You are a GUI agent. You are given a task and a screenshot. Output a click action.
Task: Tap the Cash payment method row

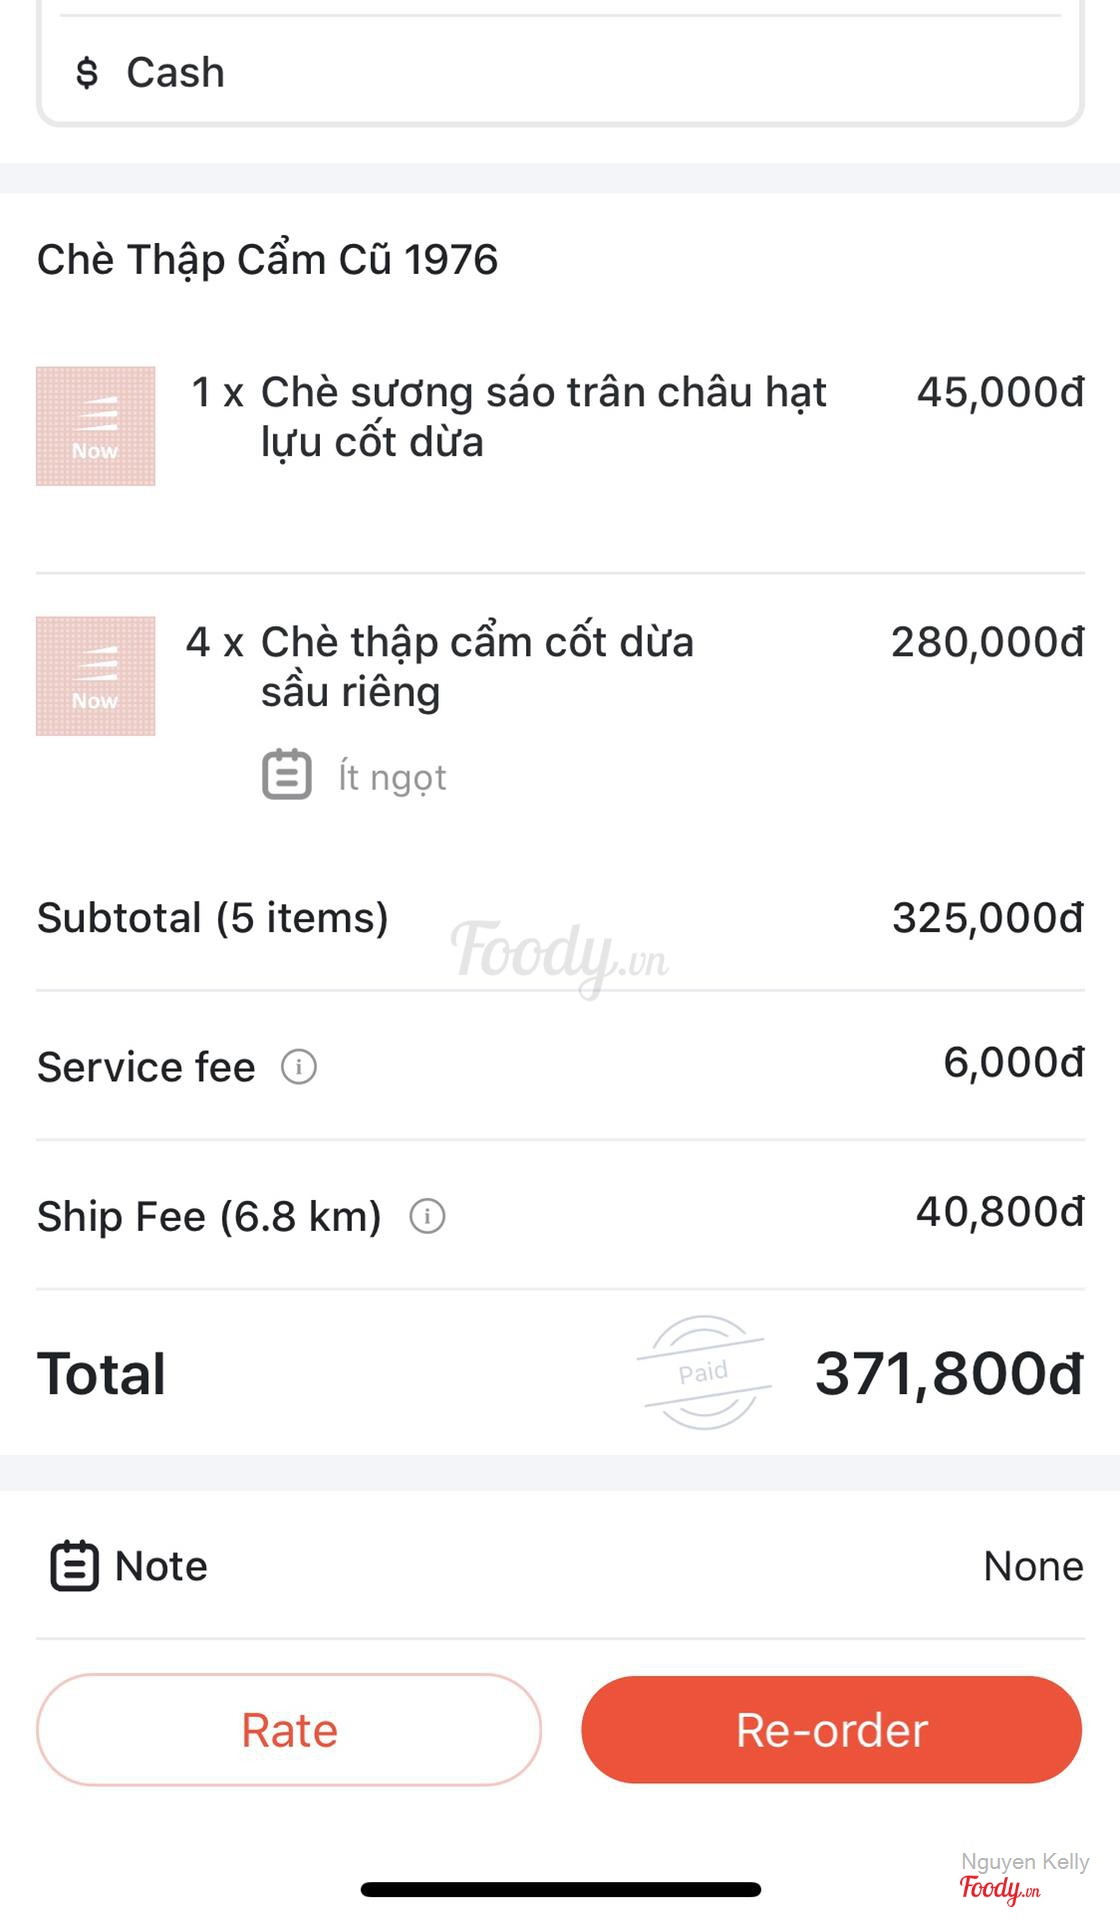tap(560, 73)
